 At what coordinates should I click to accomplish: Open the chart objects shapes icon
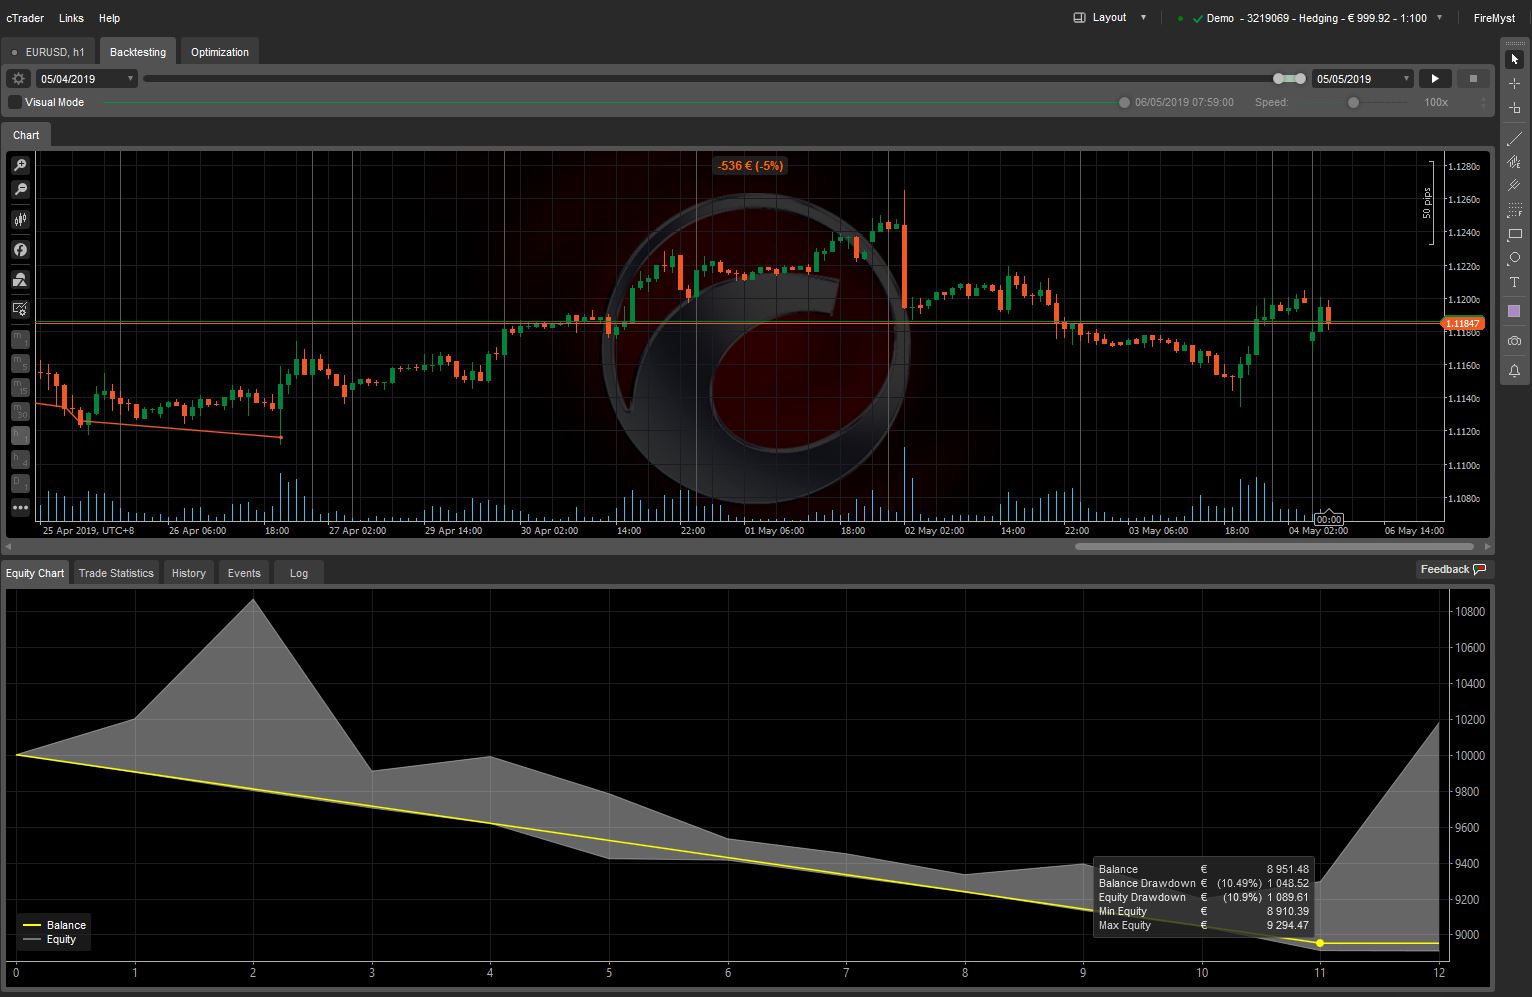20,279
